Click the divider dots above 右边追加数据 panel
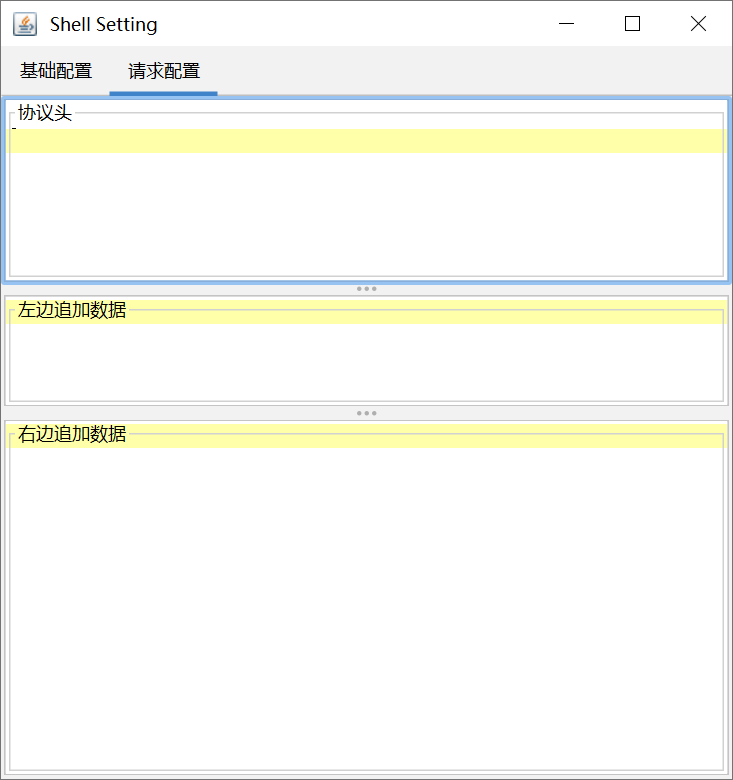Screen dimensions: 733x780 (367, 413)
